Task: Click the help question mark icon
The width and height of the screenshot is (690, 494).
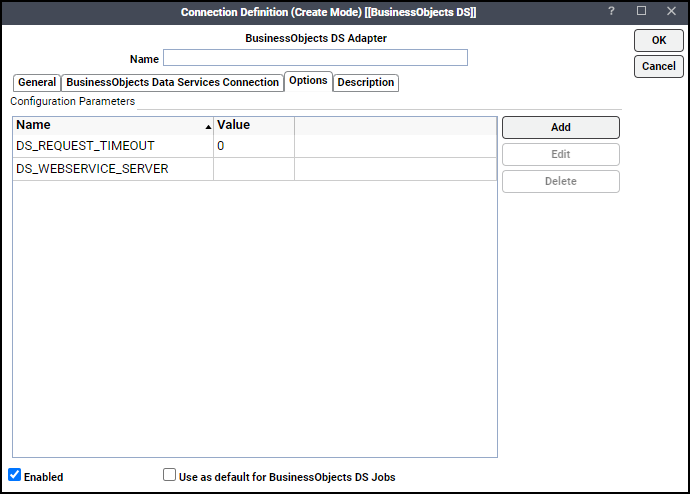Action: (x=611, y=11)
